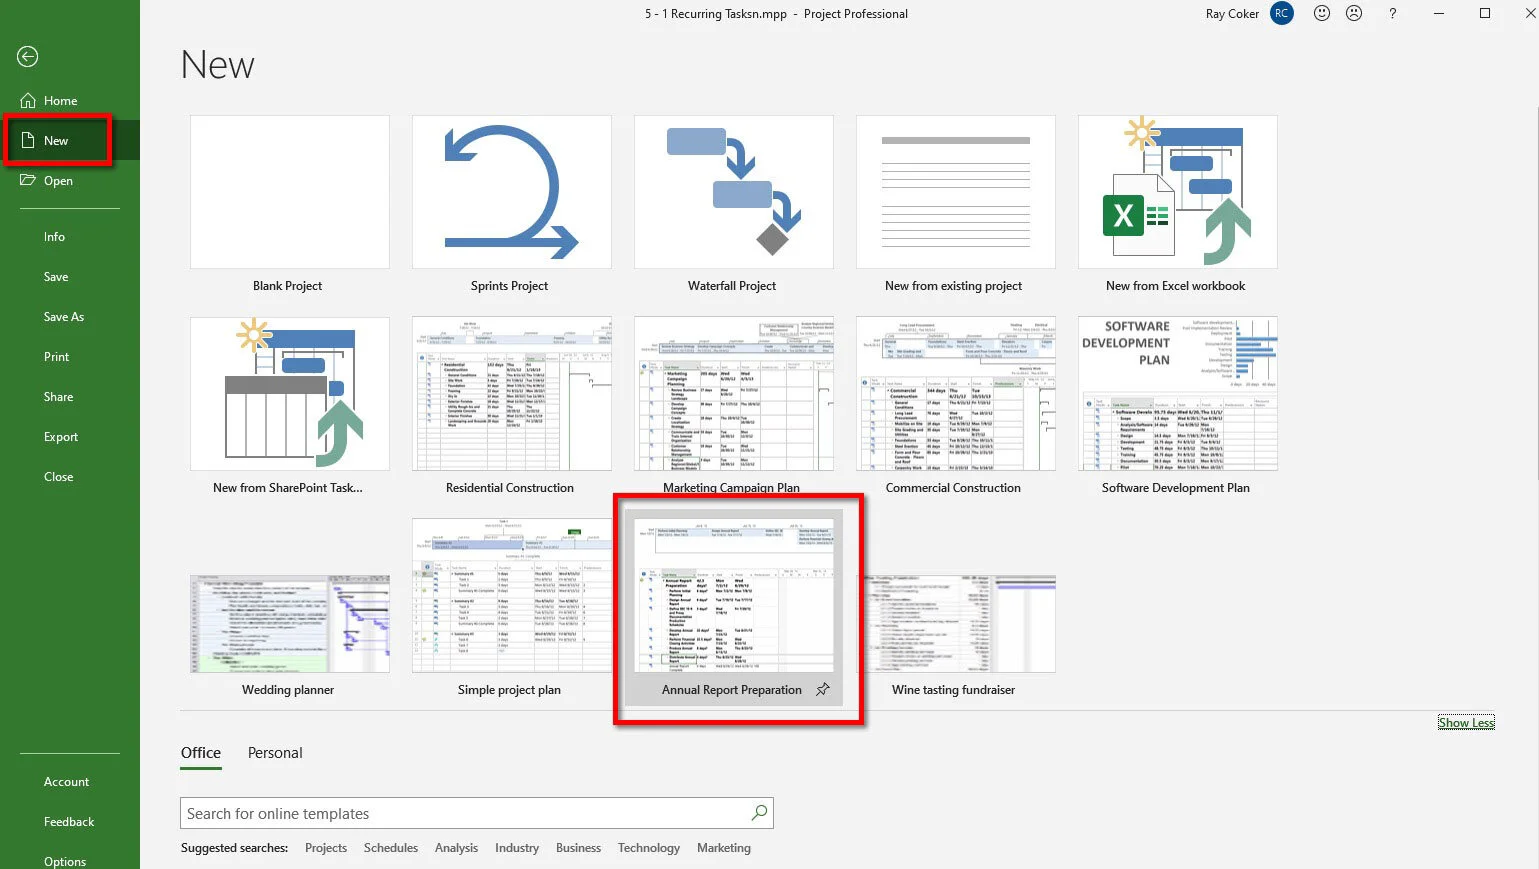Click the Blank Project label

pos(288,286)
